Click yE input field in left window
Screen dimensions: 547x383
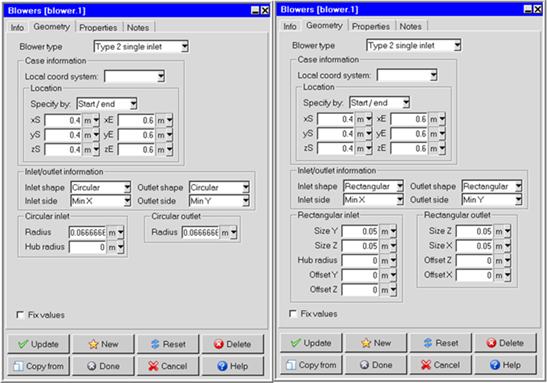tap(136, 135)
